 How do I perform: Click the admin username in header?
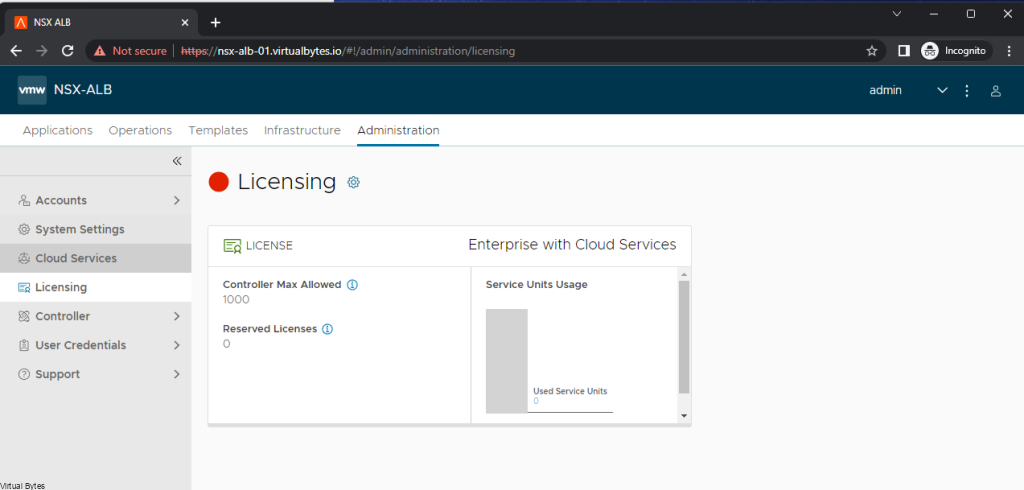(885, 90)
